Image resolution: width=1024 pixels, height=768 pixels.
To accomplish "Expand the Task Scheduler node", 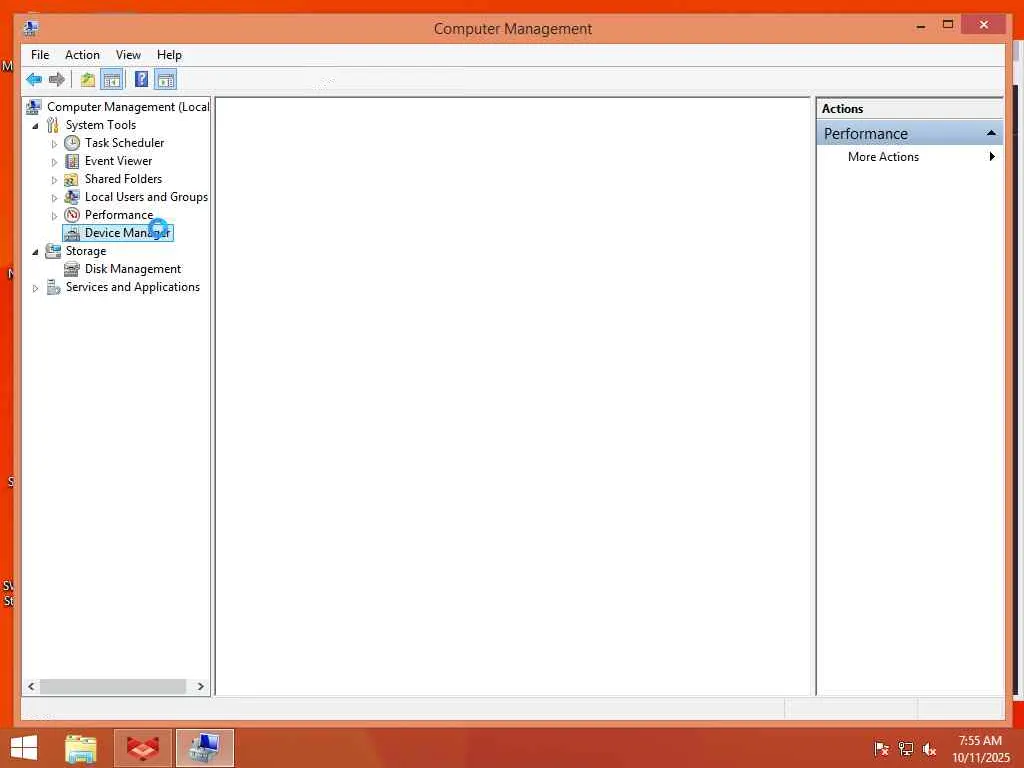I will tap(54, 144).
